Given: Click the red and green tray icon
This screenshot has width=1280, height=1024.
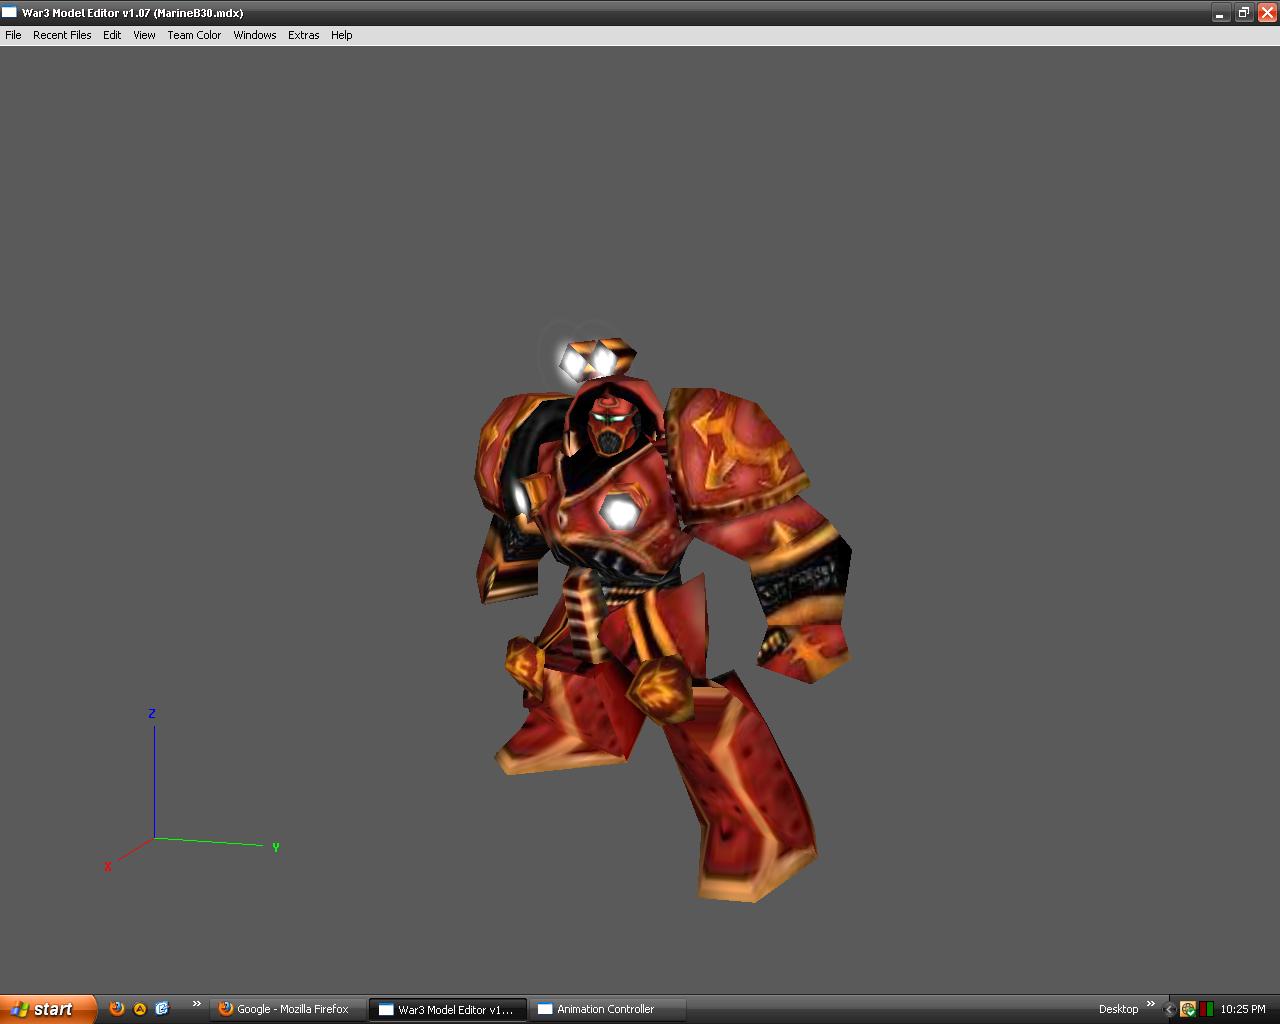Looking at the screenshot, I should click(x=1206, y=1009).
